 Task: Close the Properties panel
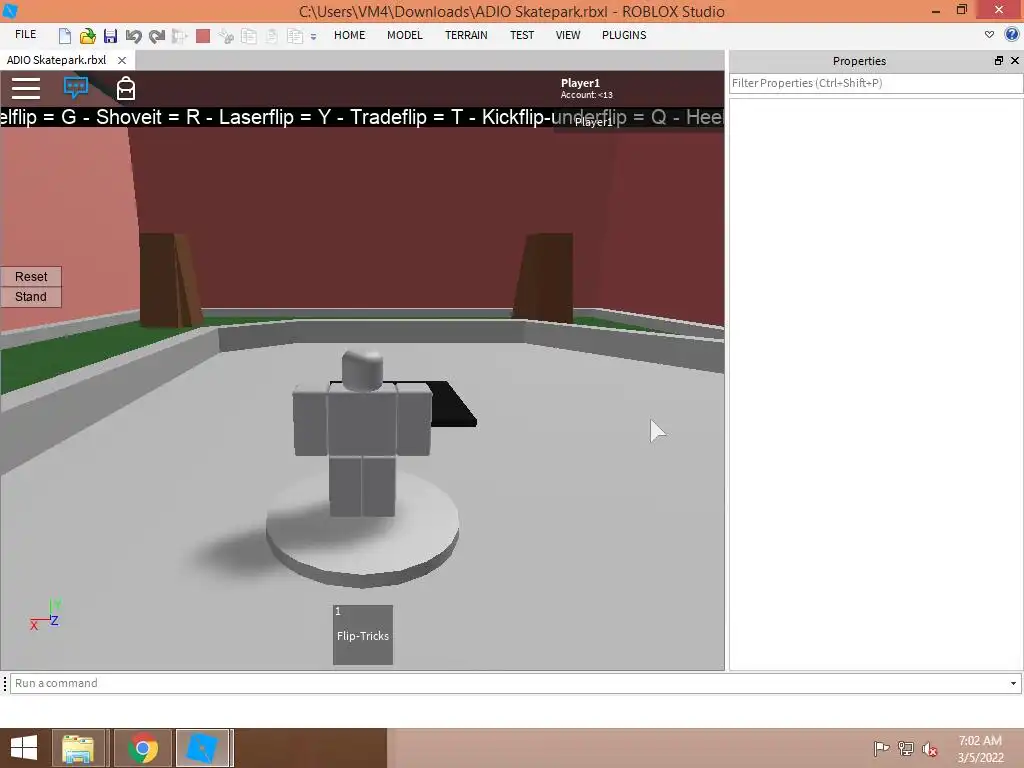tap(1015, 61)
